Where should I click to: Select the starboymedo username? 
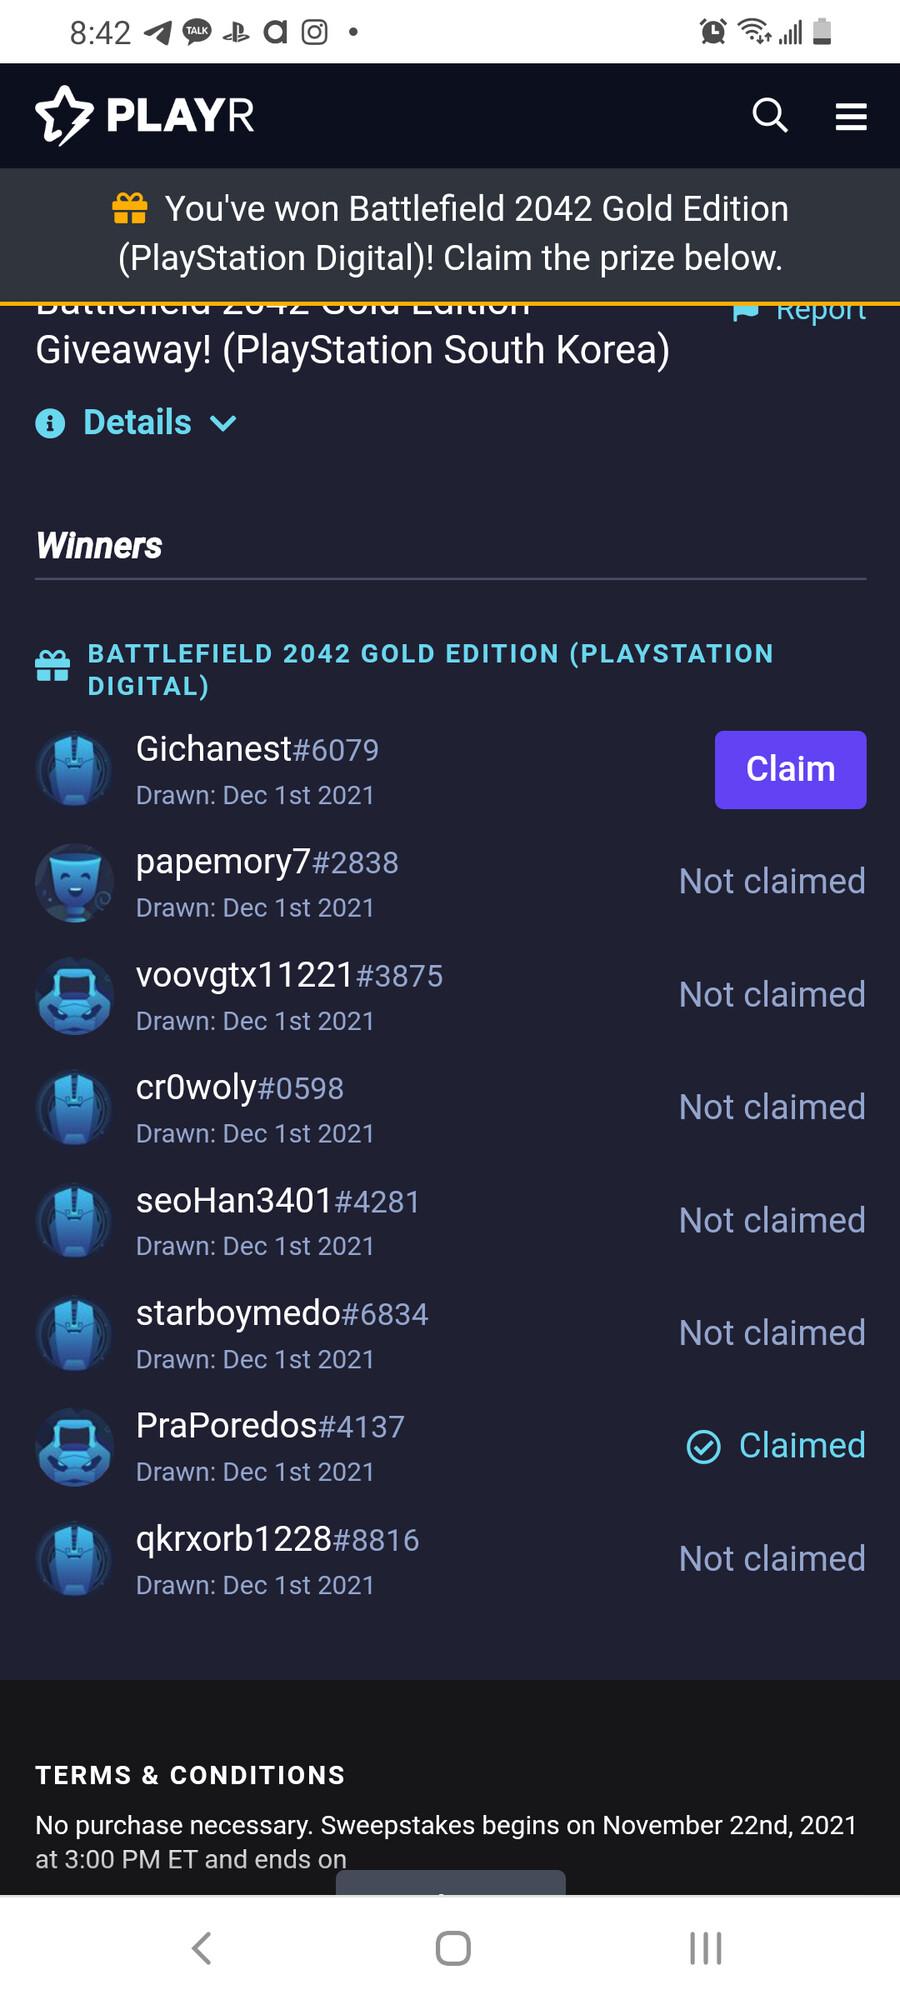239,1313
